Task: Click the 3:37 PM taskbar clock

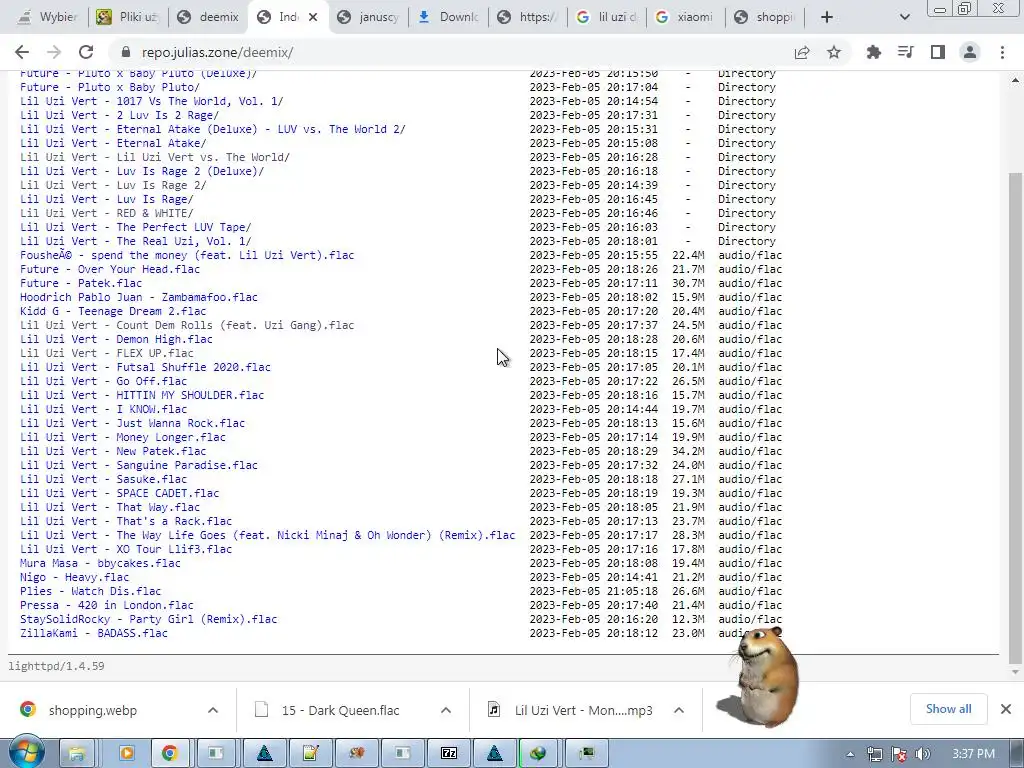Action: pyautogui.click(x=973, y=754)
